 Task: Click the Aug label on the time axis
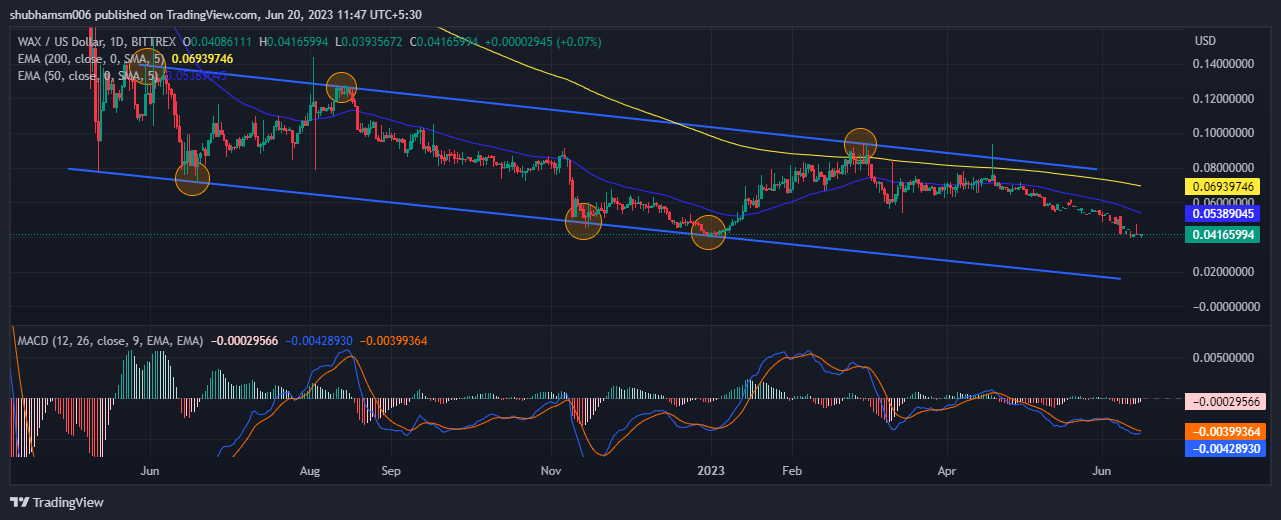point(310,469)
